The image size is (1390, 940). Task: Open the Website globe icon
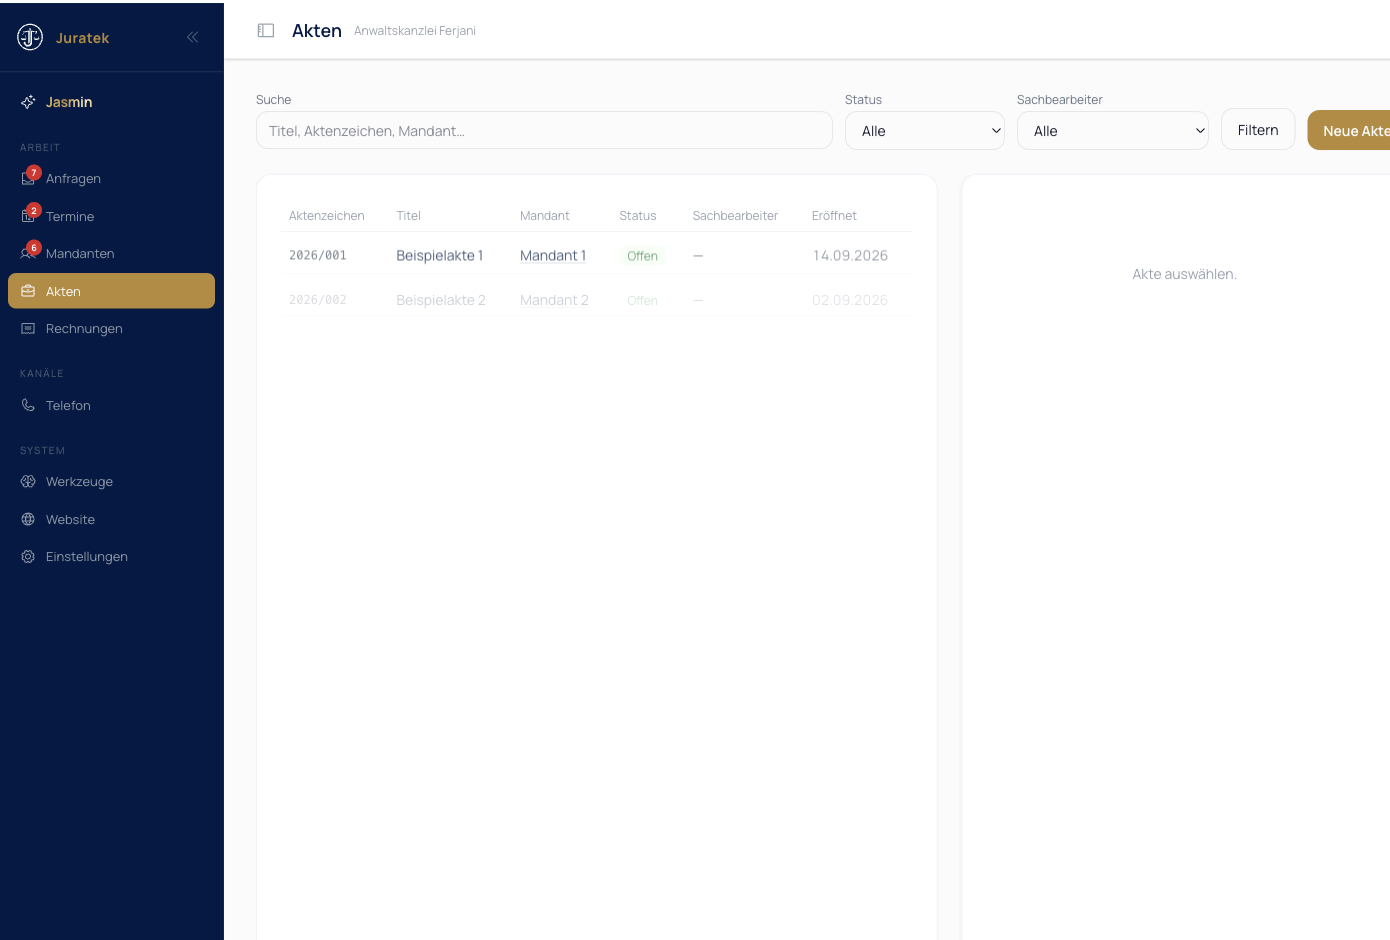coord(28,519)
